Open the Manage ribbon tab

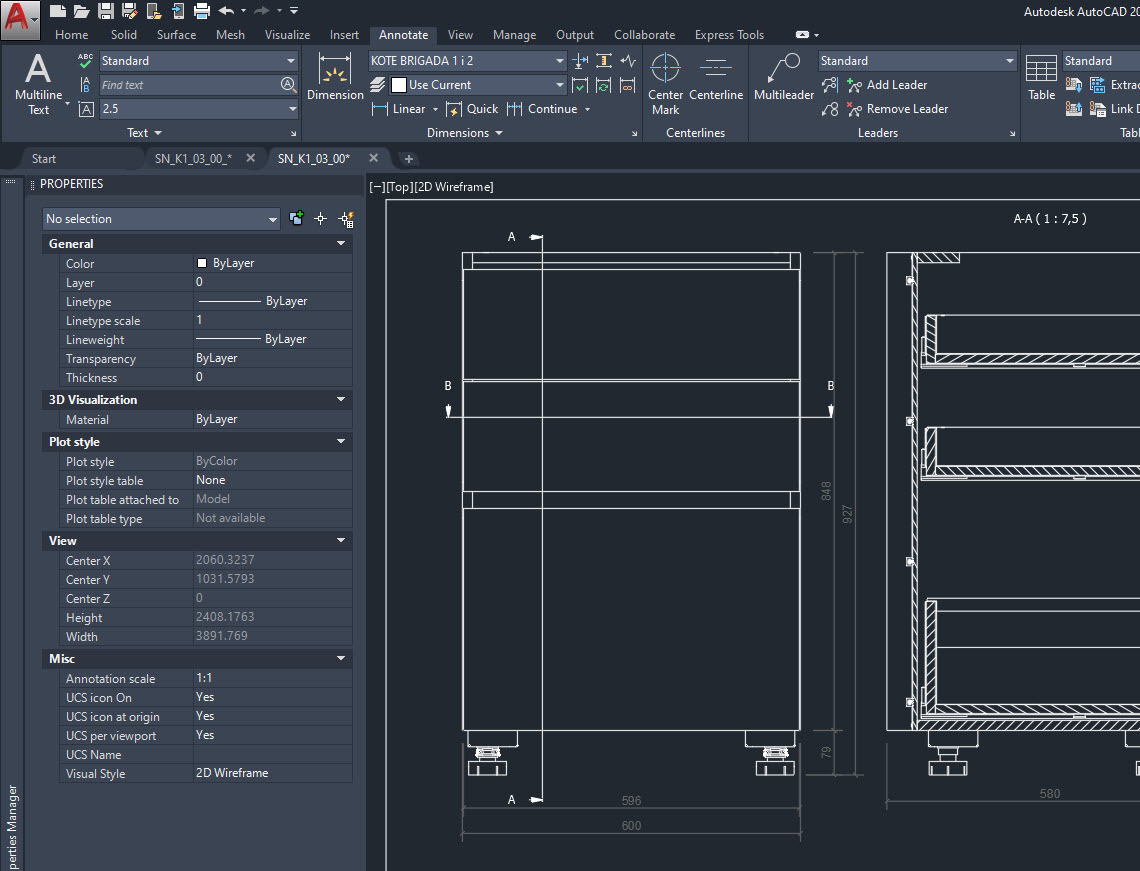tap(514, 35)
